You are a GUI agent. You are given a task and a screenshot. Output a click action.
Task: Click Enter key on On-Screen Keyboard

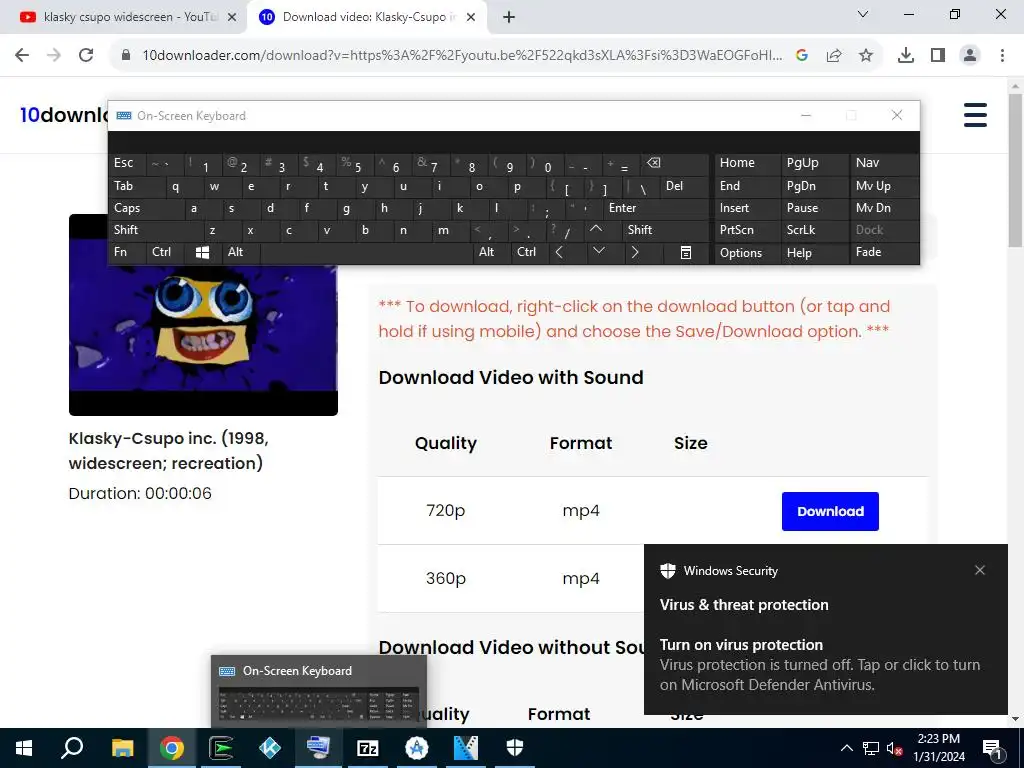[x=654, y=208]
